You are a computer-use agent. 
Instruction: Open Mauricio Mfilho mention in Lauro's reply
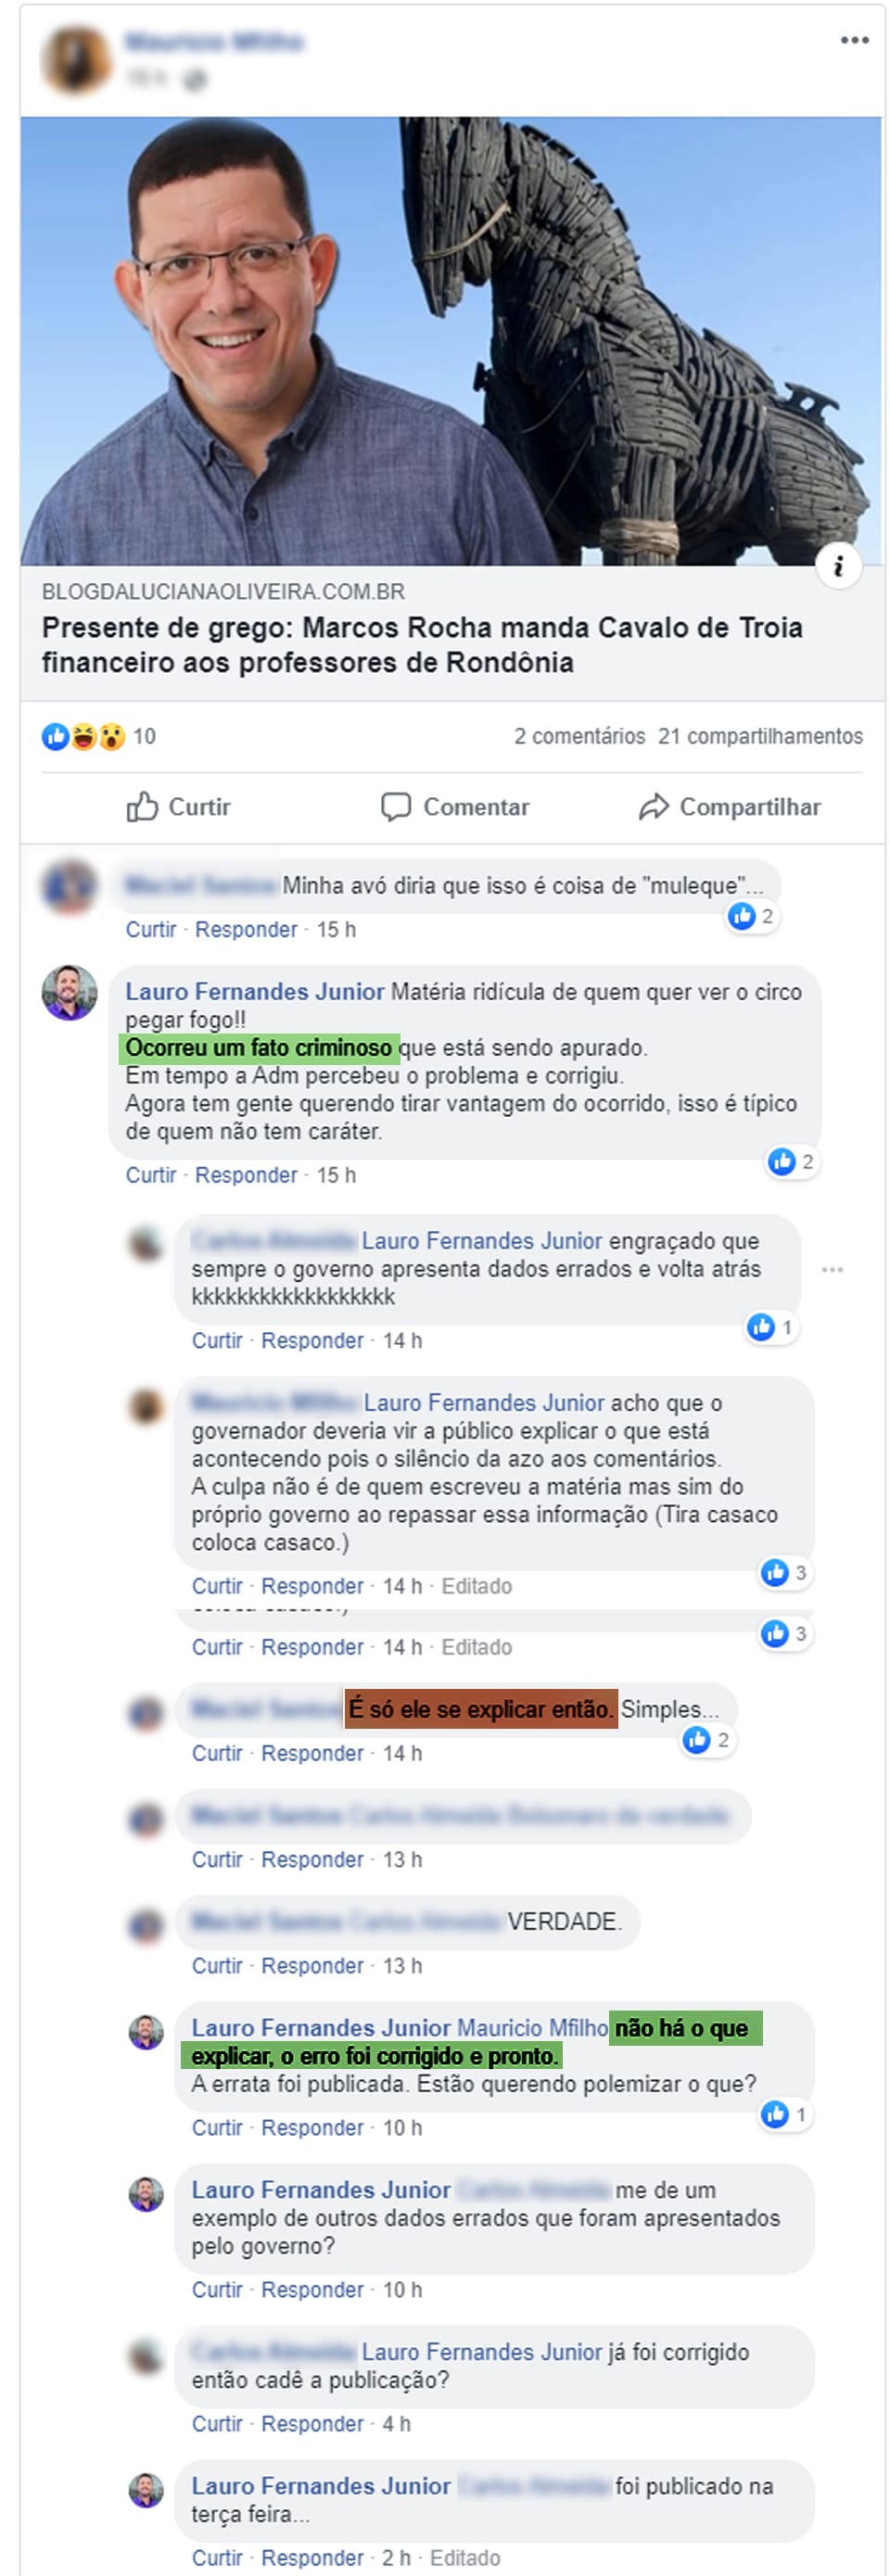click(x=532, y=2028)
